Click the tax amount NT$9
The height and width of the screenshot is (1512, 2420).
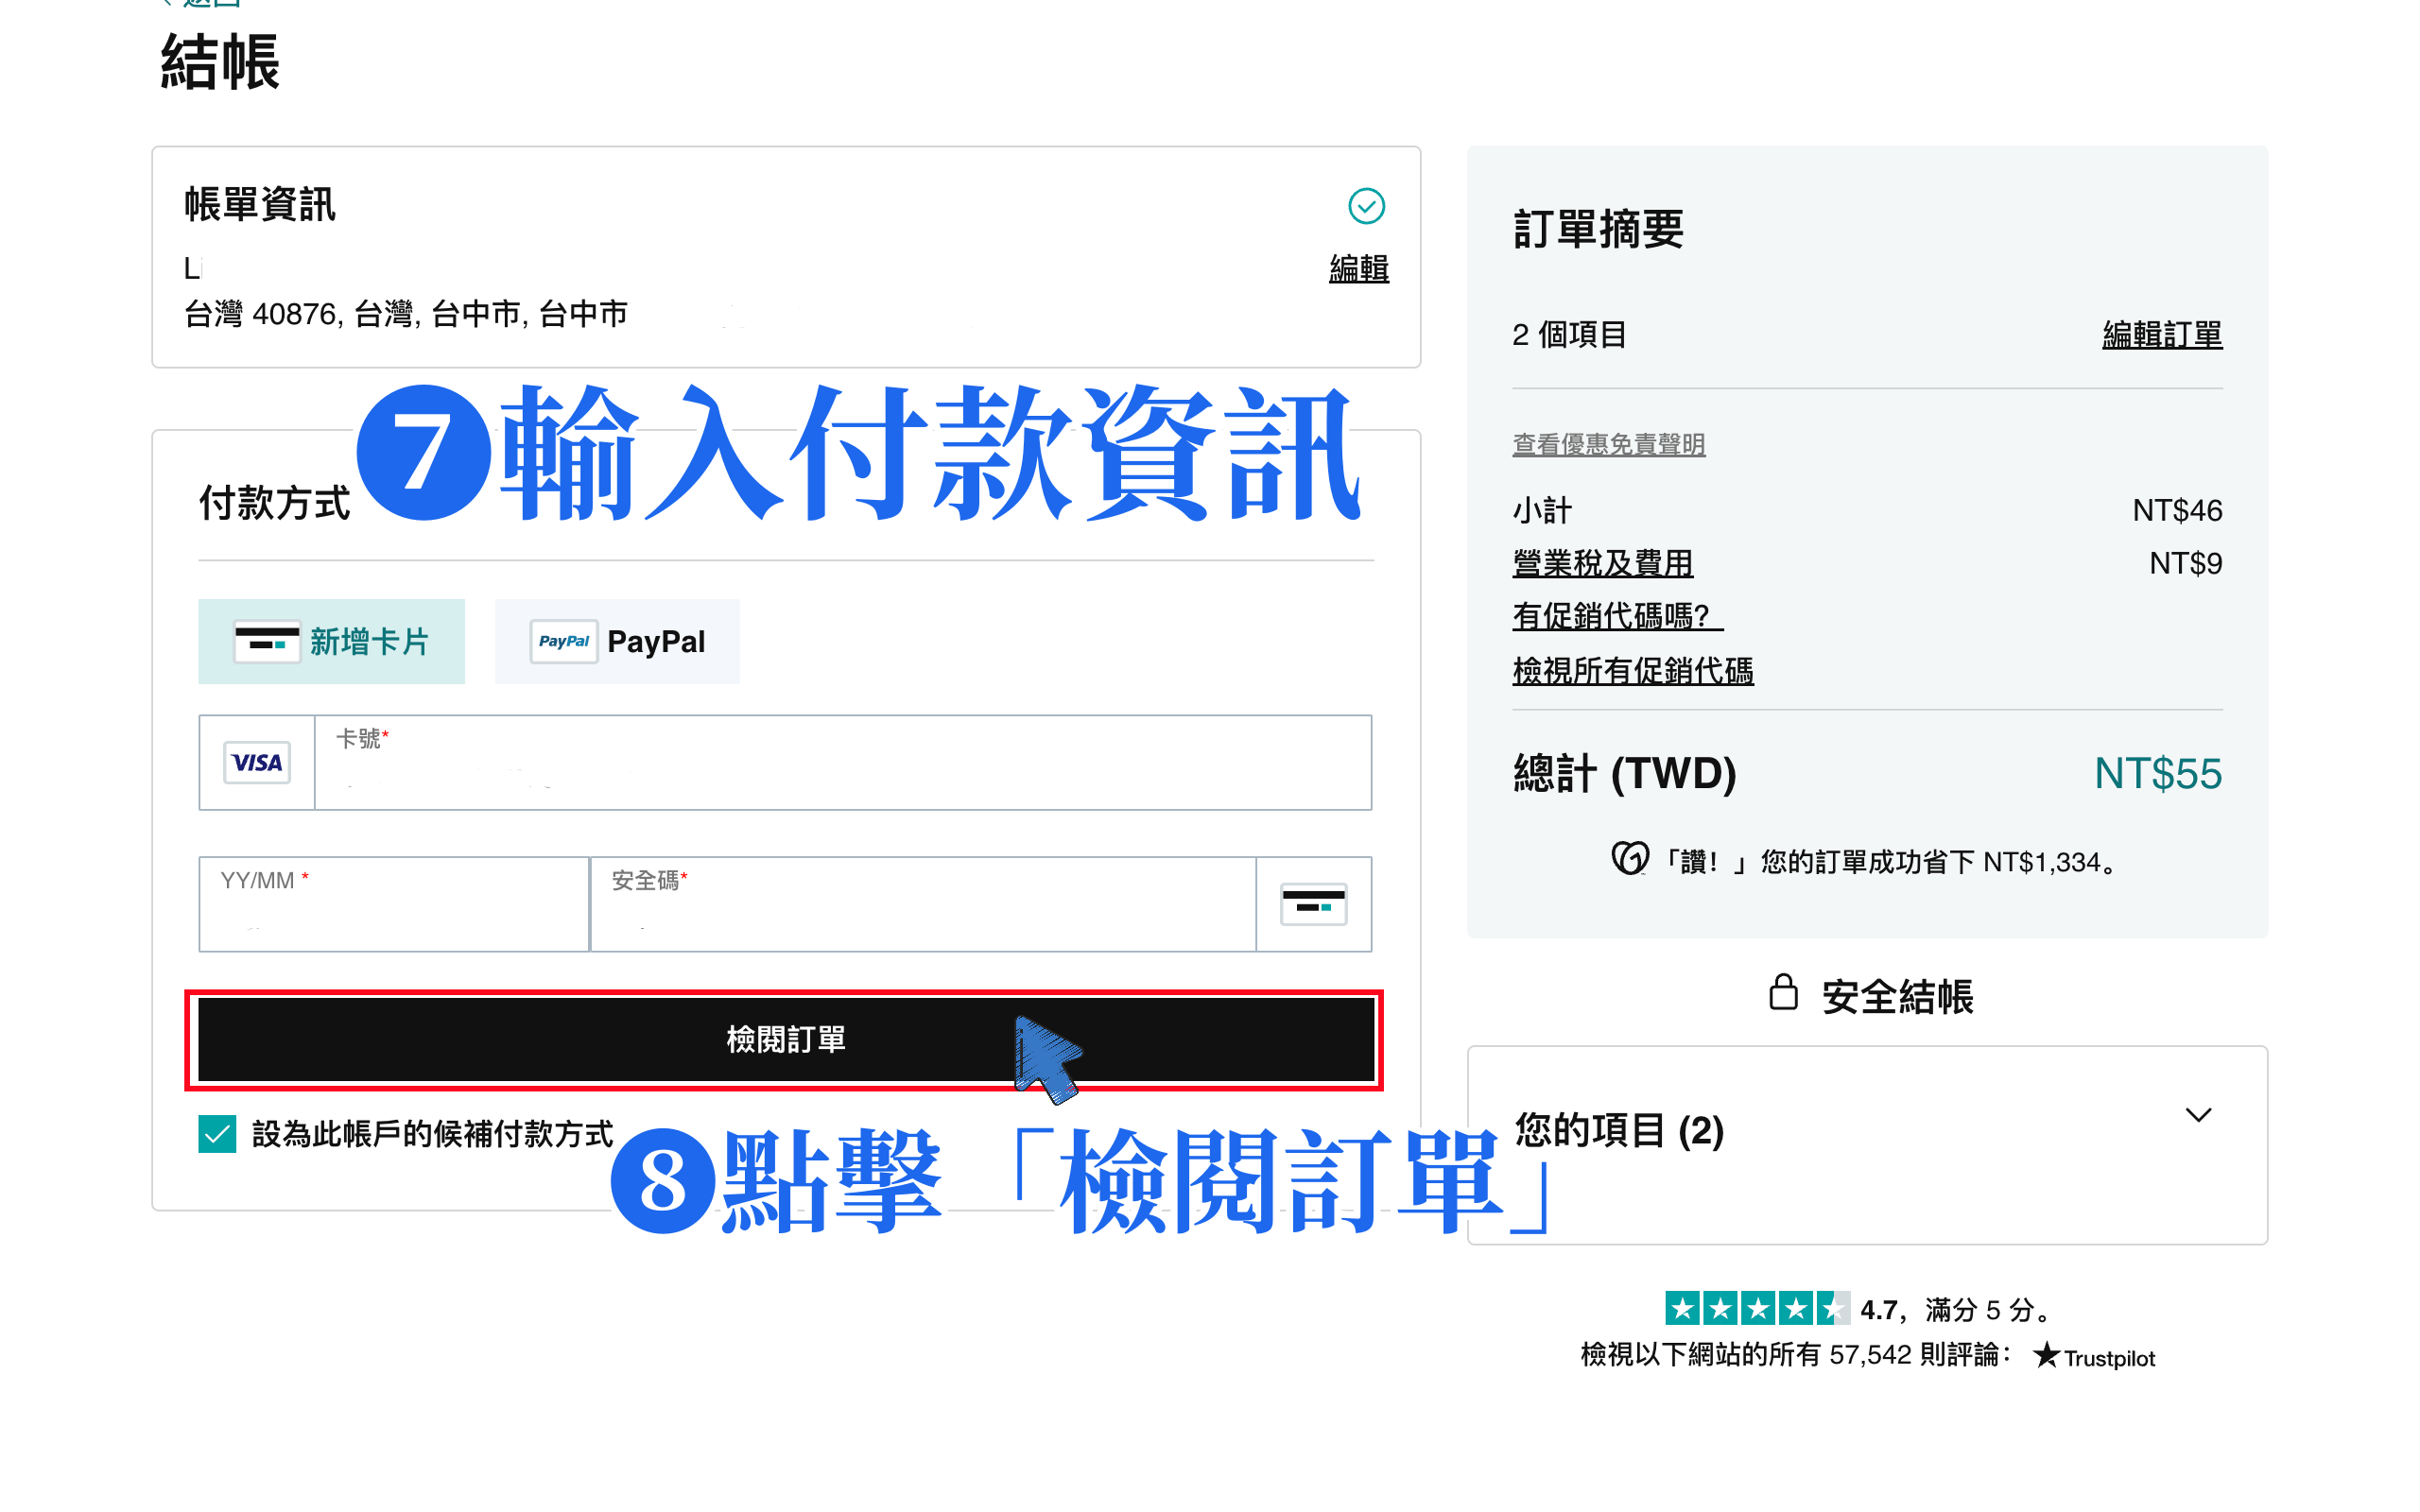tap(2185, 563)
